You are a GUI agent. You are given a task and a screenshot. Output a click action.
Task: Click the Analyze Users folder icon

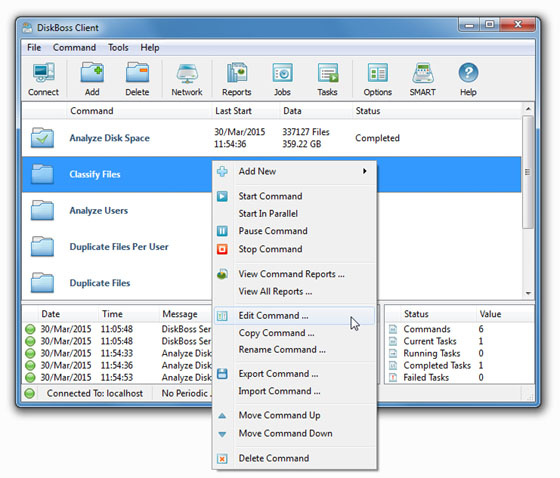[x=42, y=210]
